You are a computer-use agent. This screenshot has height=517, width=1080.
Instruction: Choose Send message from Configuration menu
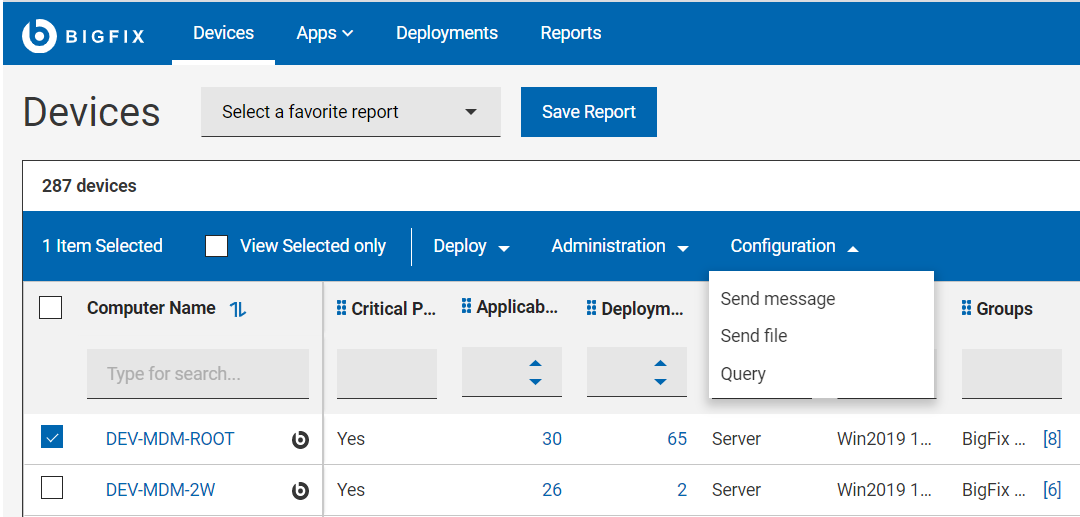777,299
